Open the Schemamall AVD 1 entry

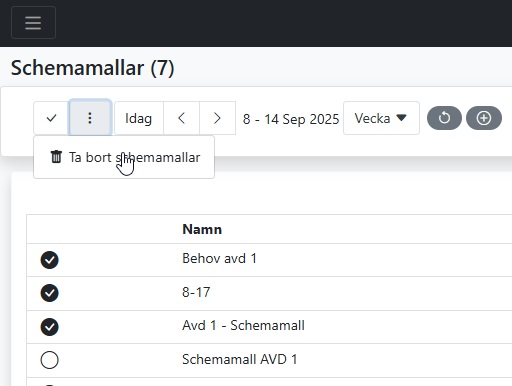(x=239, y=359)
